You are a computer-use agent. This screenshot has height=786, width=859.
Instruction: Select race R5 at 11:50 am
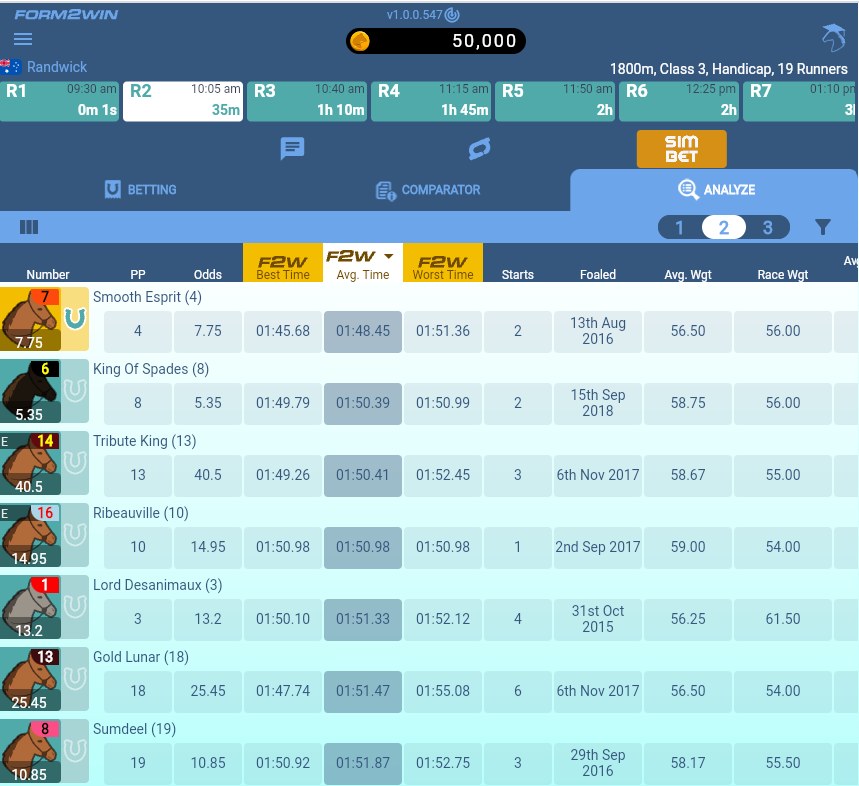[555, 101]
